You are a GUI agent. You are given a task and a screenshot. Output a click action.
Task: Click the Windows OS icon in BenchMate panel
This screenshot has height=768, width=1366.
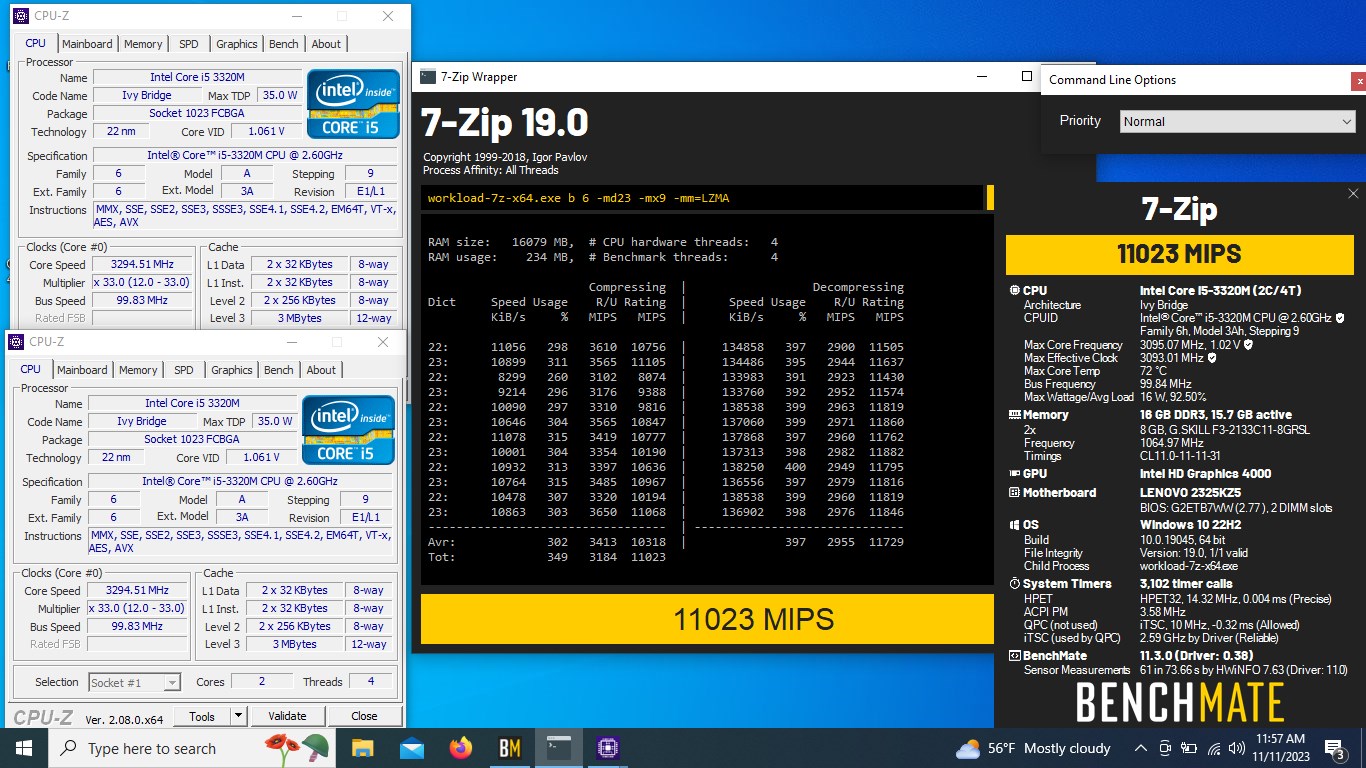pyautogui.click(x=1014, y=525)
